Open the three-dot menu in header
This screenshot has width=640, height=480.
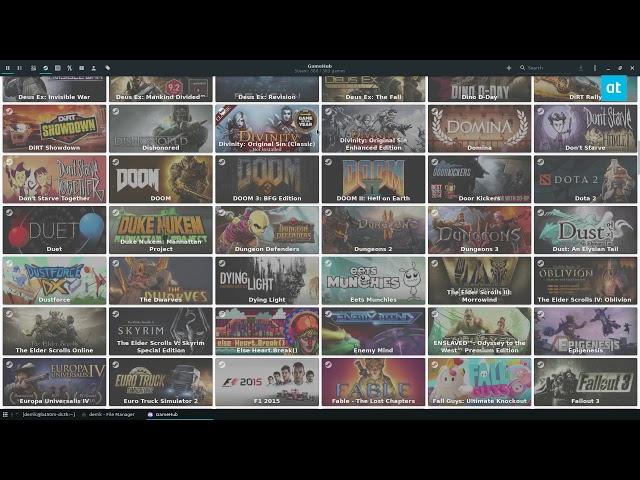(x=595, y=68)
